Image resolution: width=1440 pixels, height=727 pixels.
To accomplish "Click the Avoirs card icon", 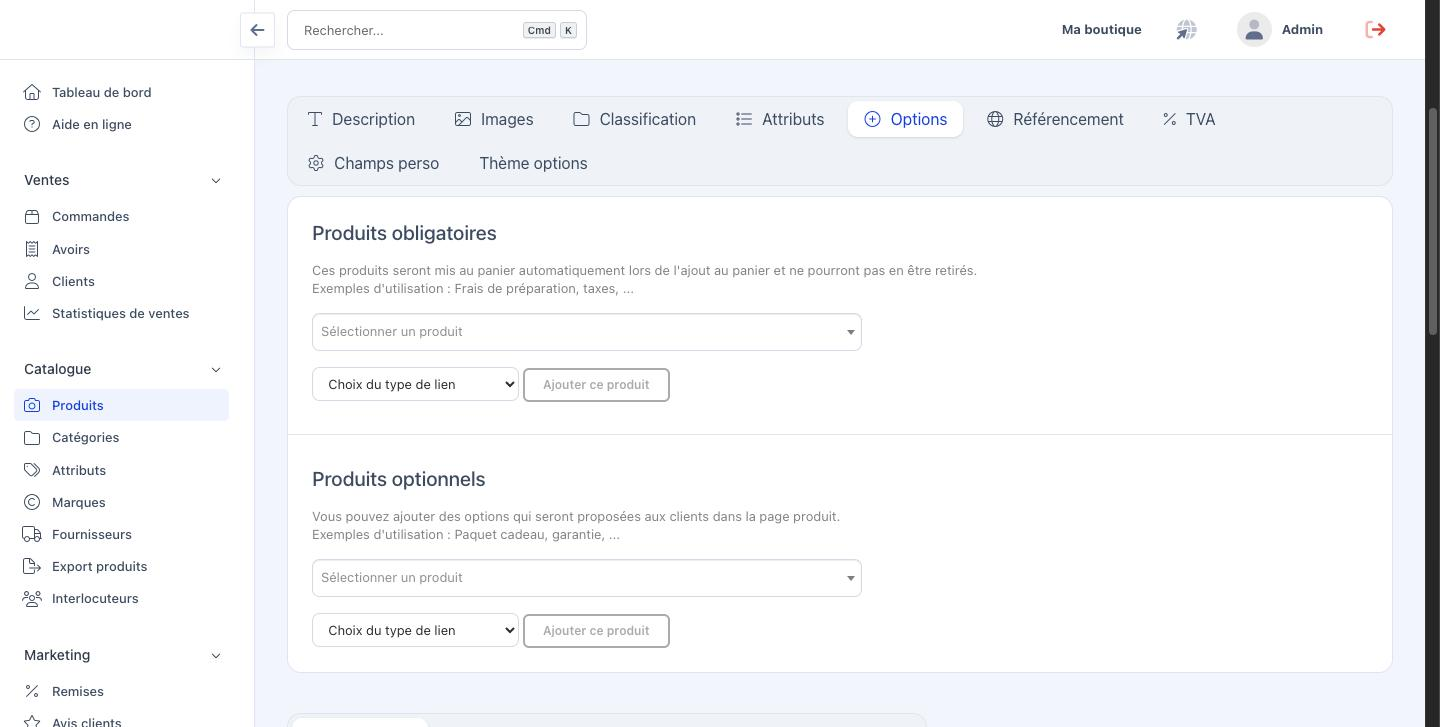I will [32, 249].
